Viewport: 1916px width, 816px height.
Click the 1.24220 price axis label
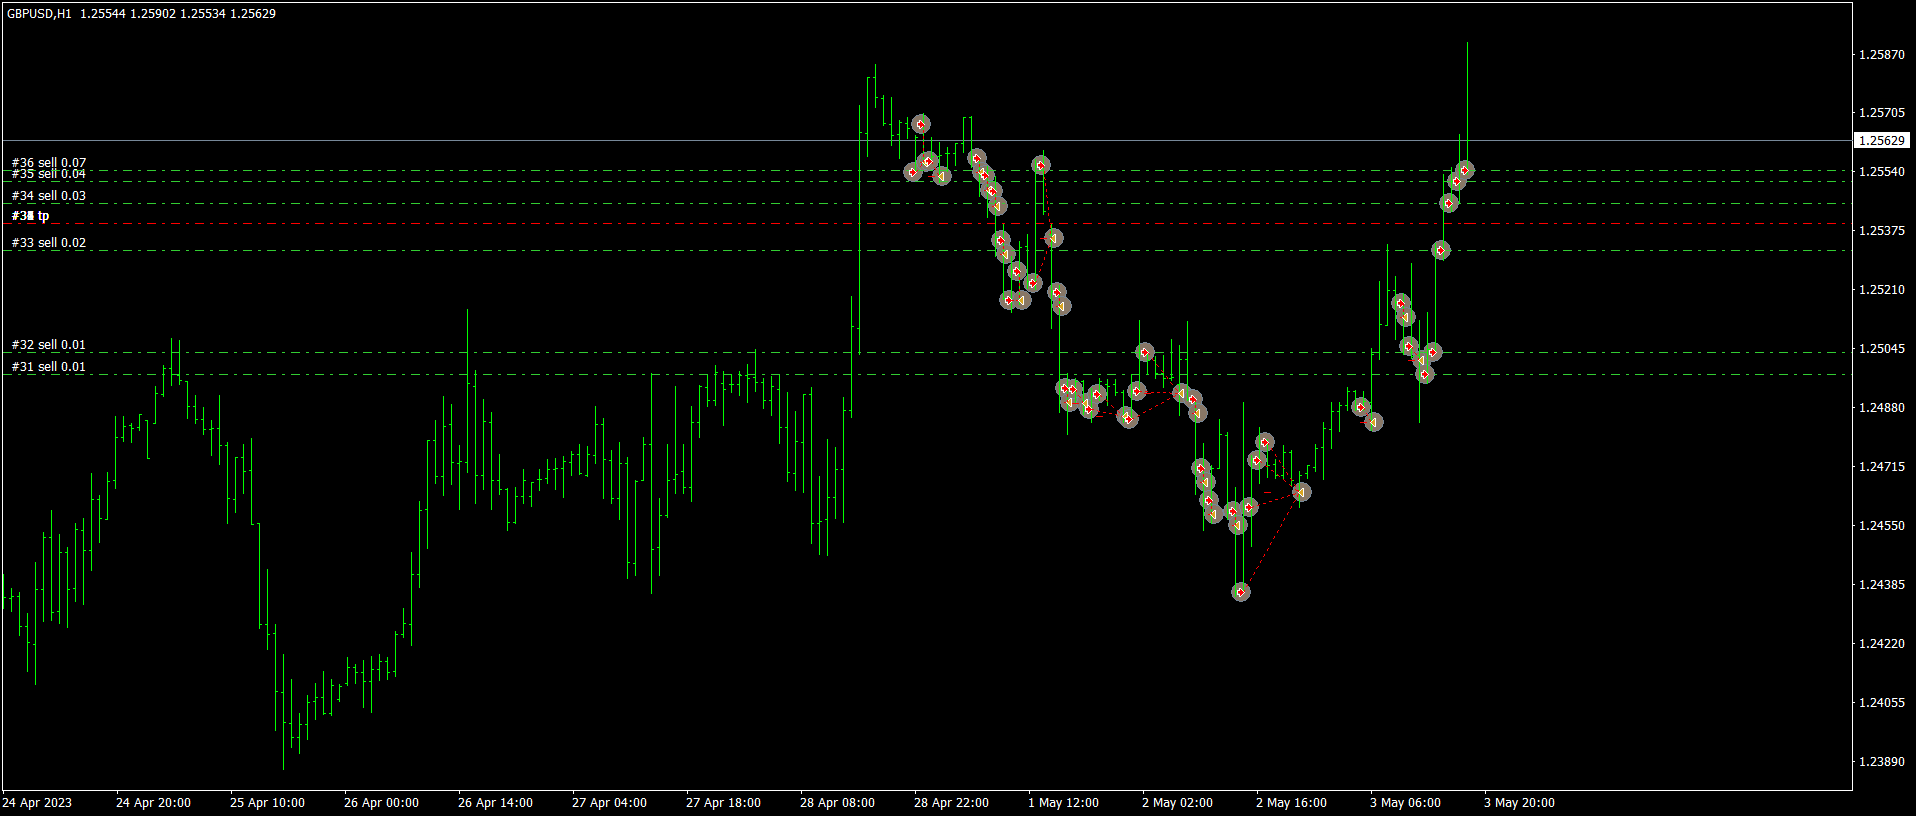coord(1882,644)
